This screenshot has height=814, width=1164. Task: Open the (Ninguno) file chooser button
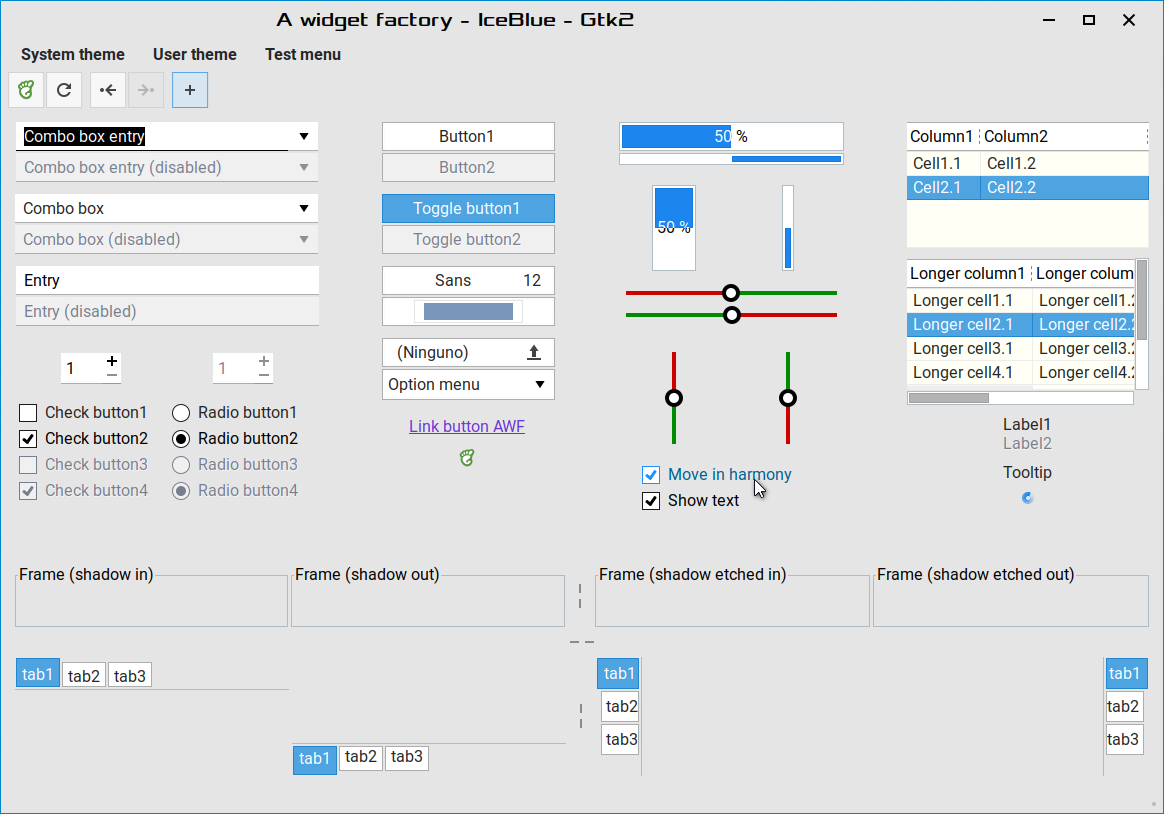click(468, 352)
